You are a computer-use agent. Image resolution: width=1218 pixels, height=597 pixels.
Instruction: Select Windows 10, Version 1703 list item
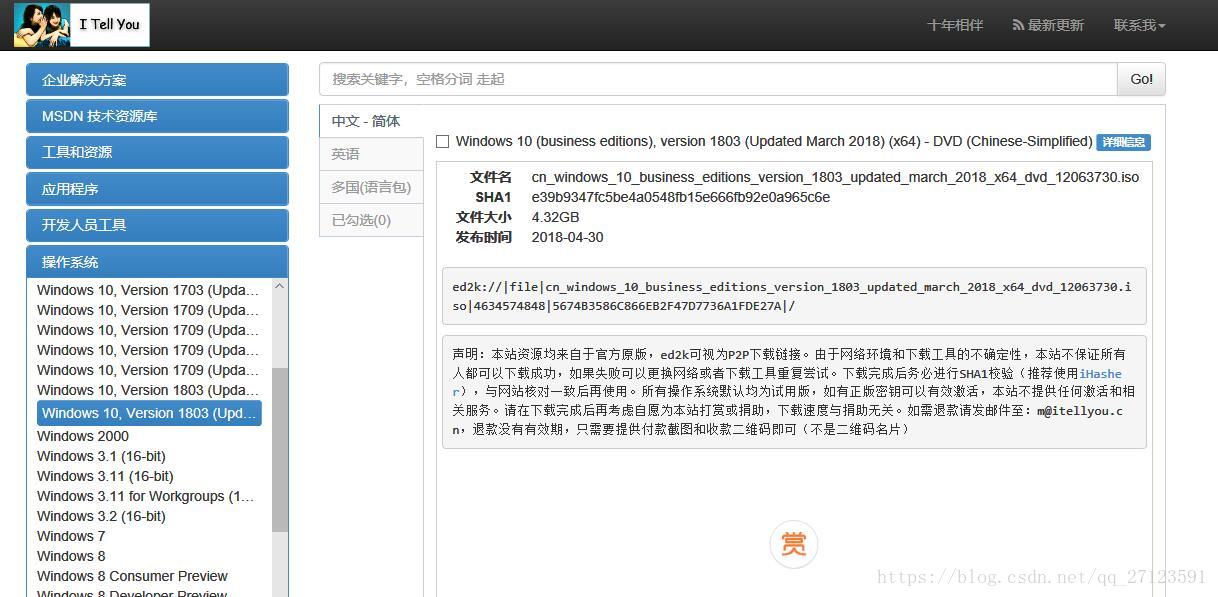pos(148,290)
